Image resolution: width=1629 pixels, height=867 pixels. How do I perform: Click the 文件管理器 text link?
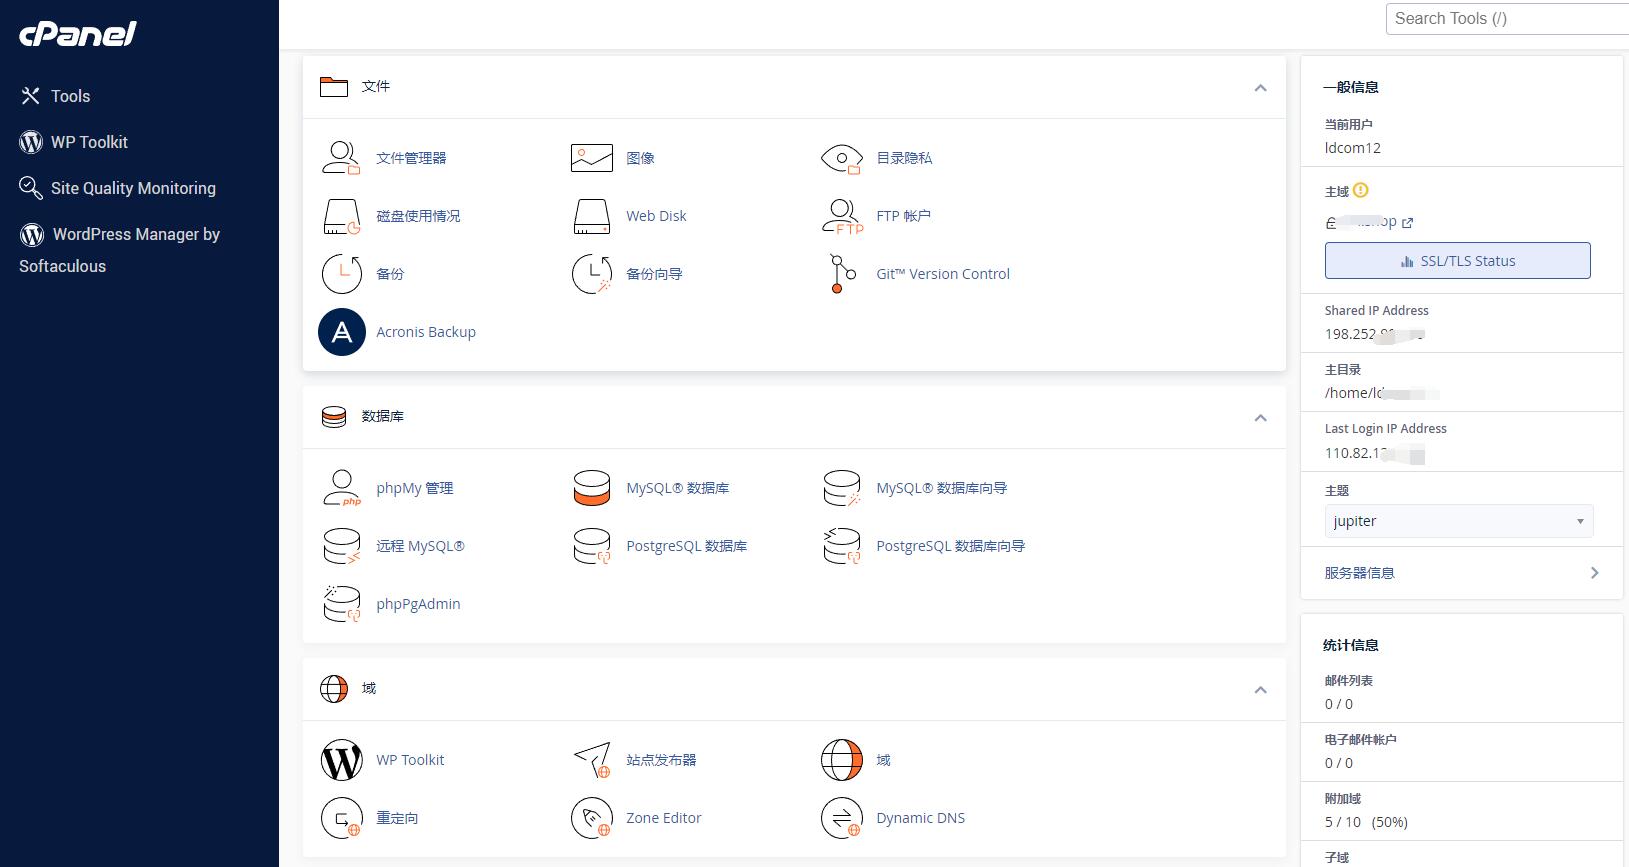click(411, 158)
